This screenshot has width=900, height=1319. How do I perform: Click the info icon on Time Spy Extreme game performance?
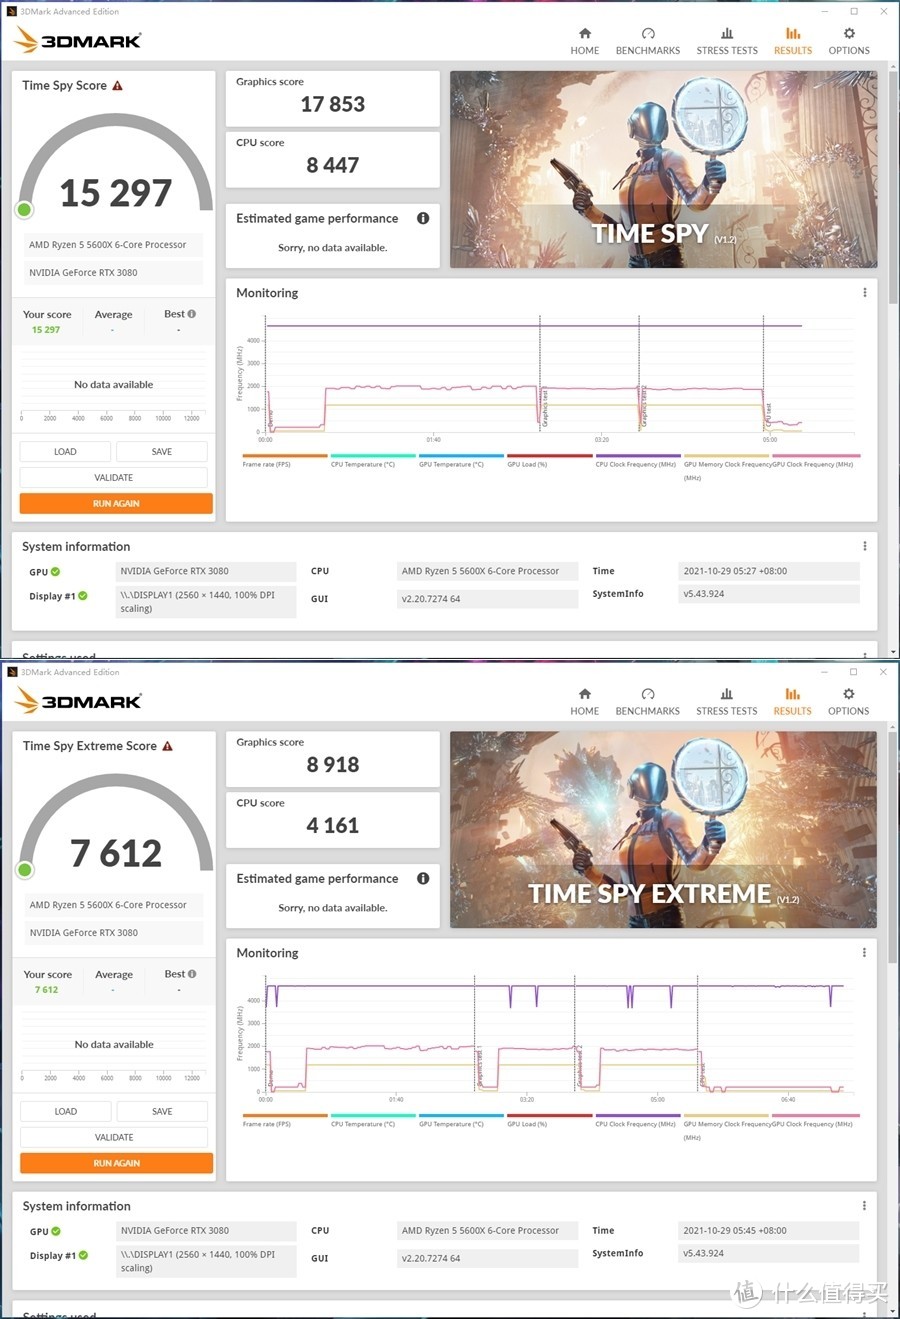[x=423, y=878]
